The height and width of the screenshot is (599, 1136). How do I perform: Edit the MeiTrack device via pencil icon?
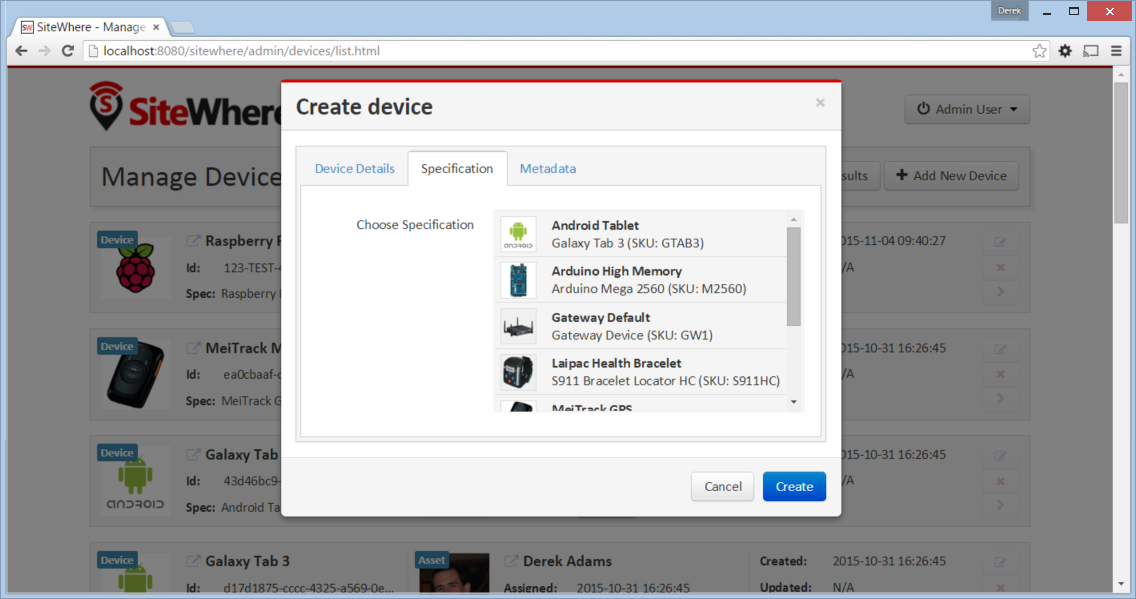pos(1001,349)
